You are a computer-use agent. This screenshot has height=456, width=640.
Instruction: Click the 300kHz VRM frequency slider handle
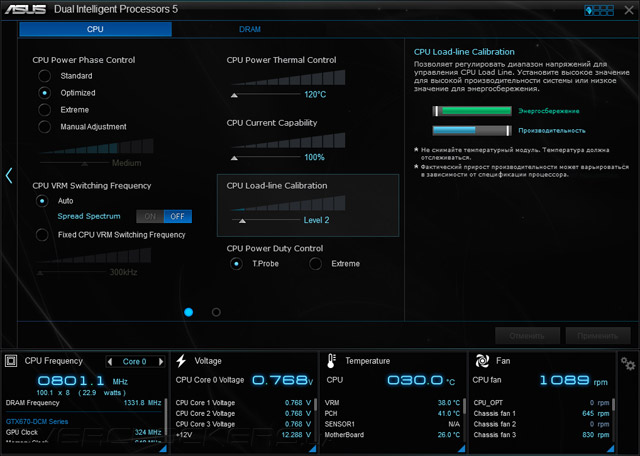40,273
